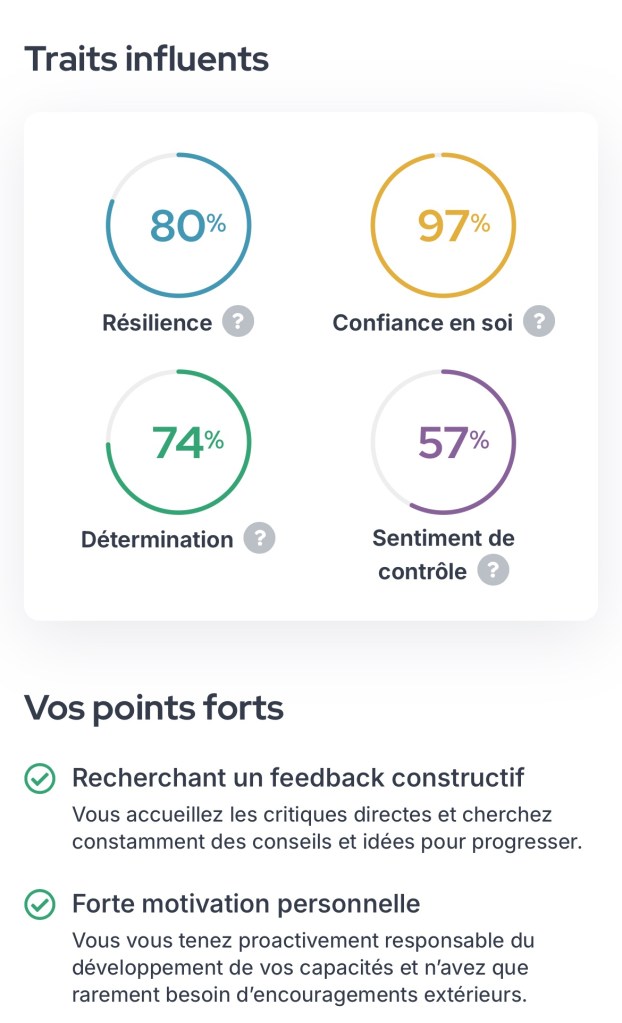
Task: Select the Détermination trait label
Action: pos(157,539)
